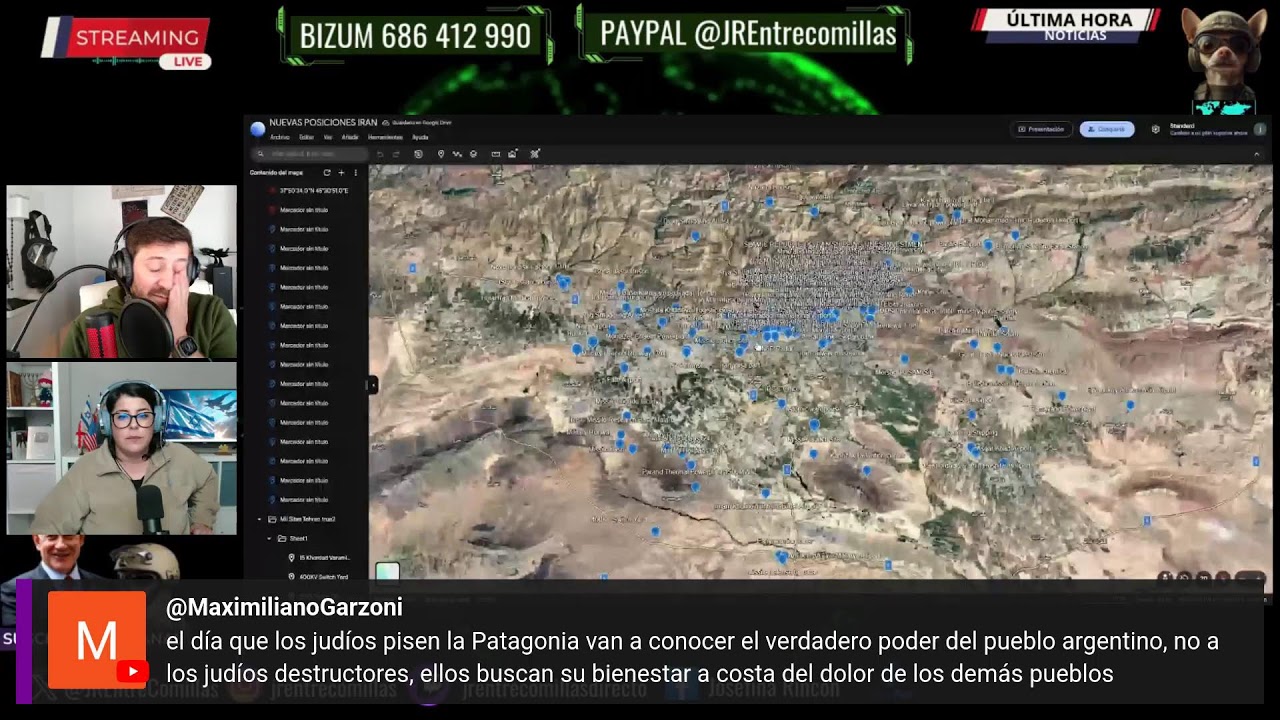
Task: Select the draw path tool
Action: (457, 154)
